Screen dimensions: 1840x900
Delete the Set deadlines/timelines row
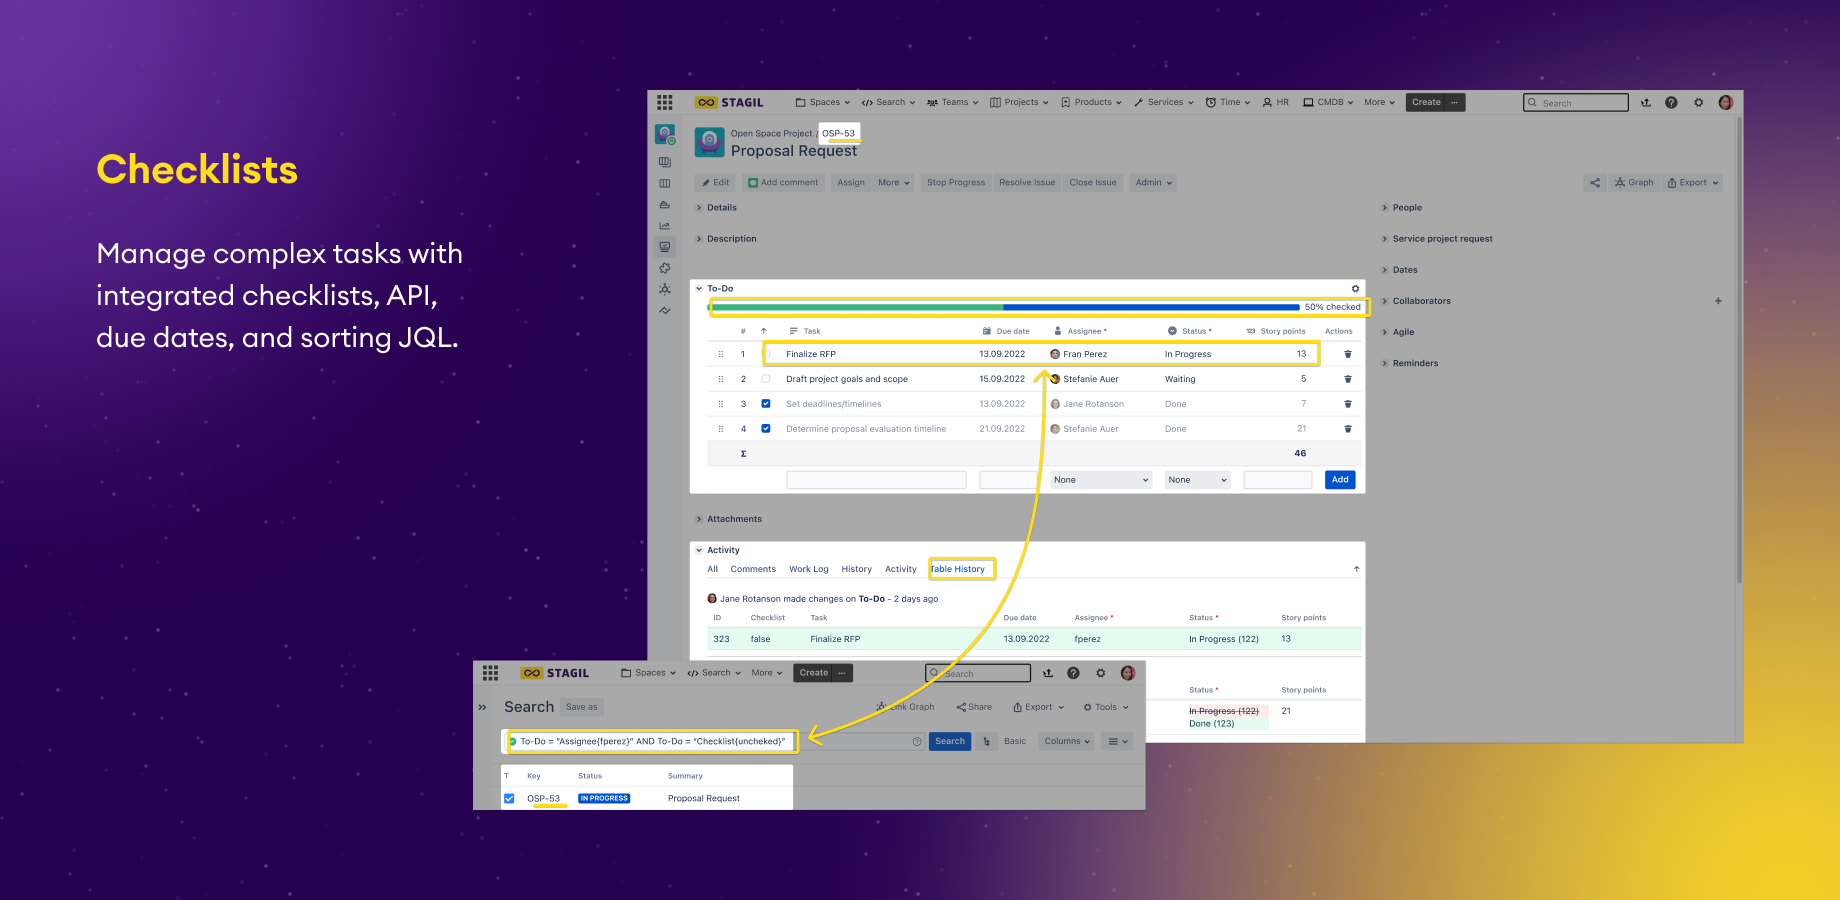[x=1348, y=404]
